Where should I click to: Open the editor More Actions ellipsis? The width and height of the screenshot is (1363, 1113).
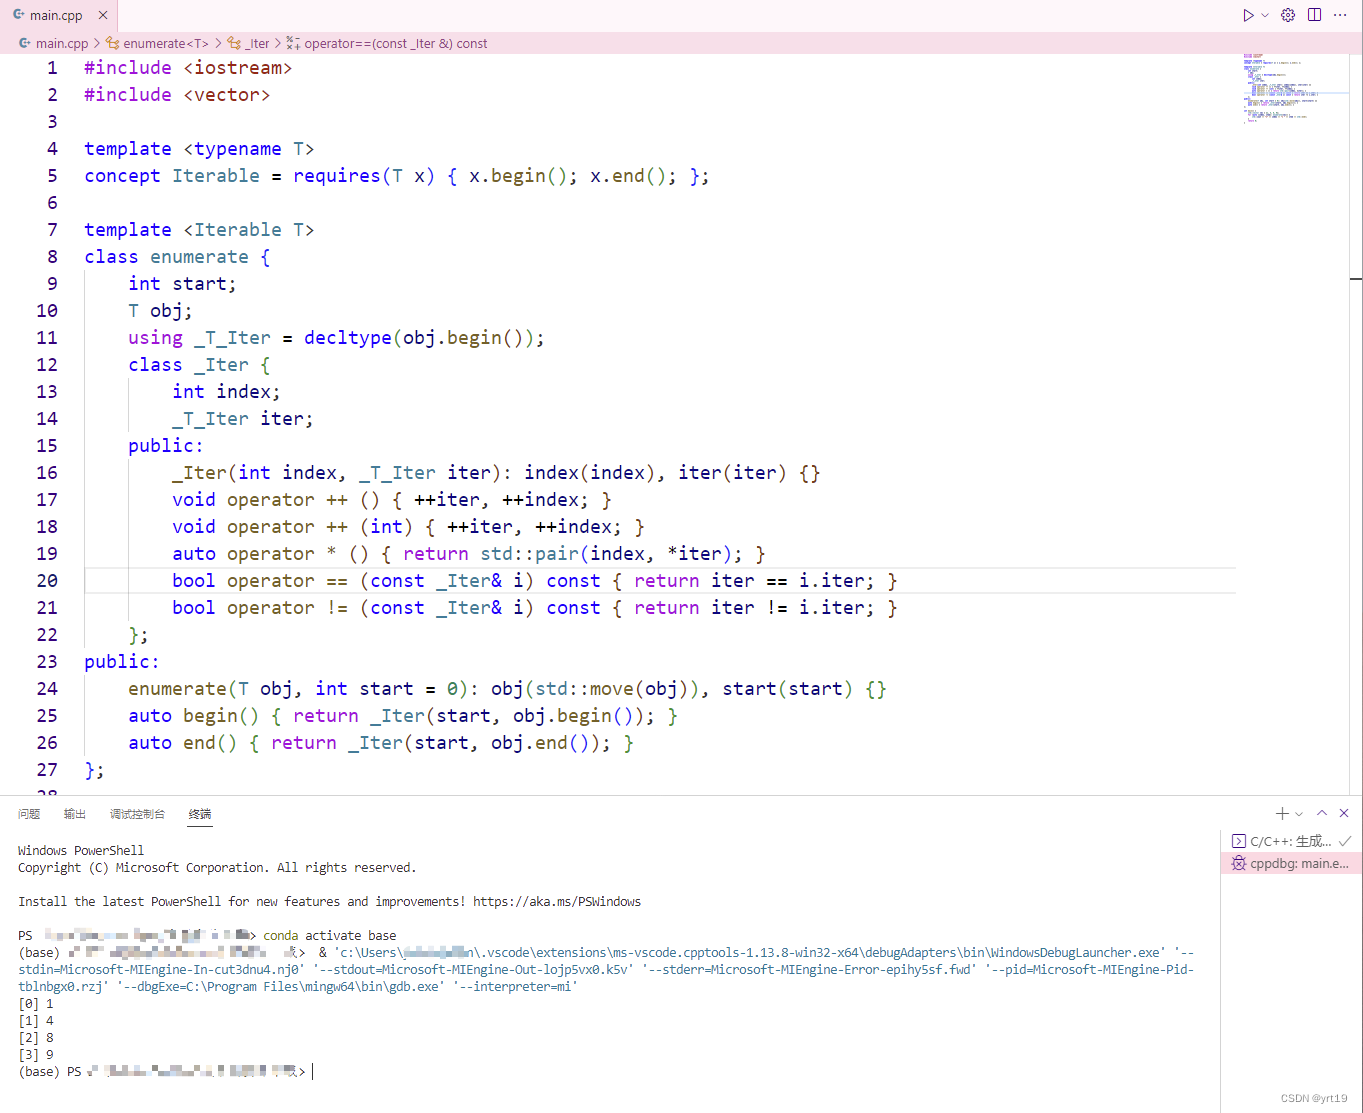pos(1340,15)
